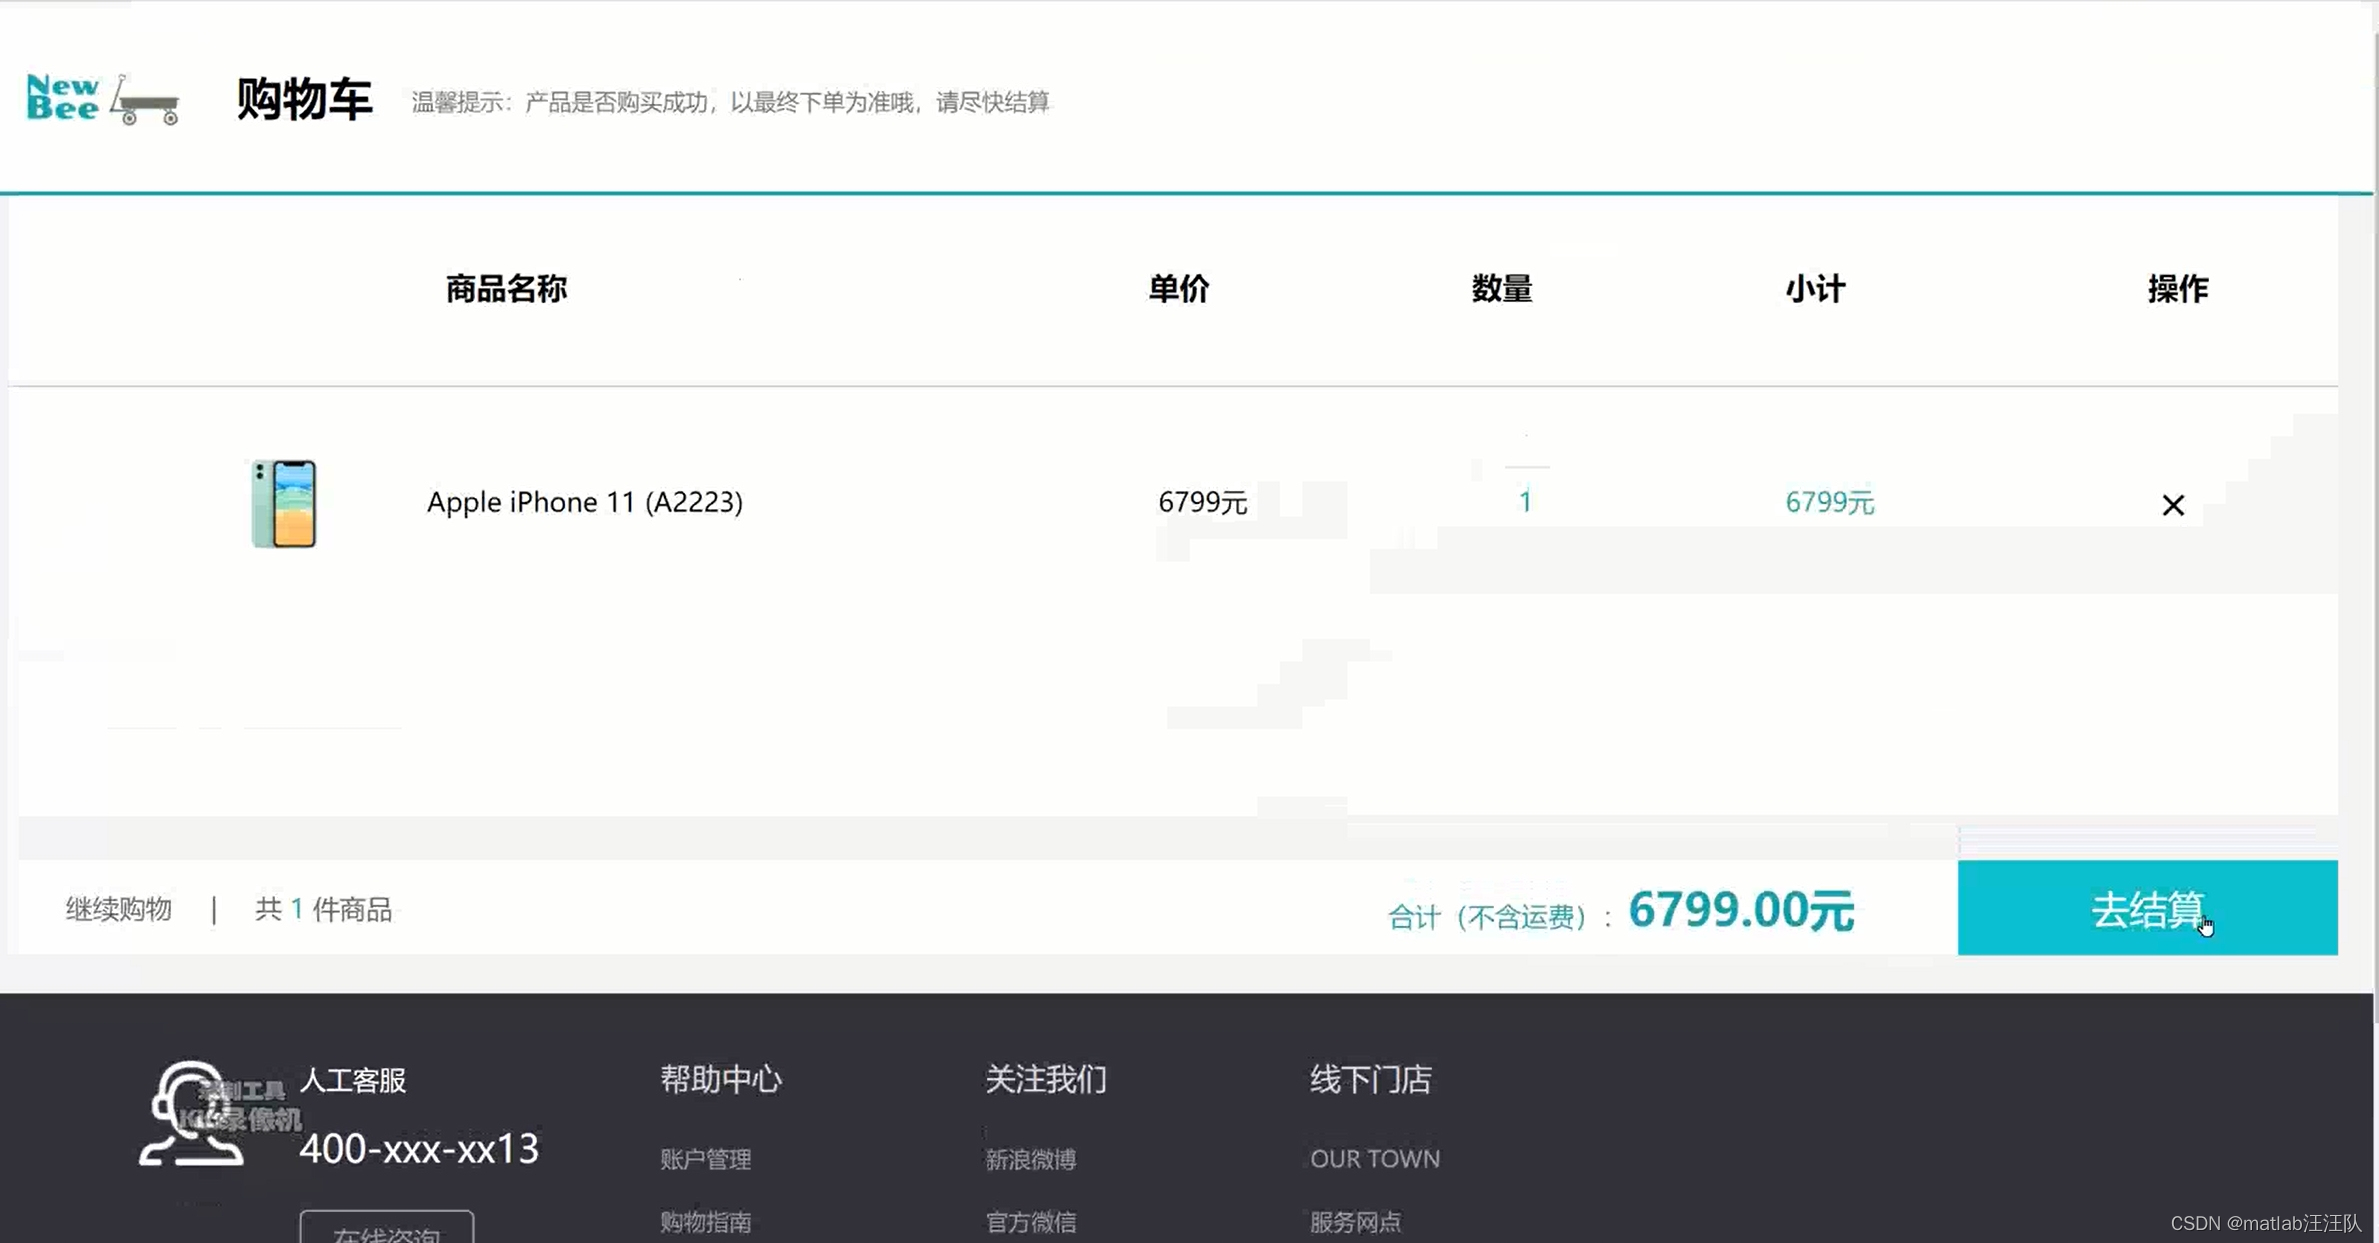
Task: Open Apple iPhone 11 (A2223) product link
Action: click(x=584, y=502)
